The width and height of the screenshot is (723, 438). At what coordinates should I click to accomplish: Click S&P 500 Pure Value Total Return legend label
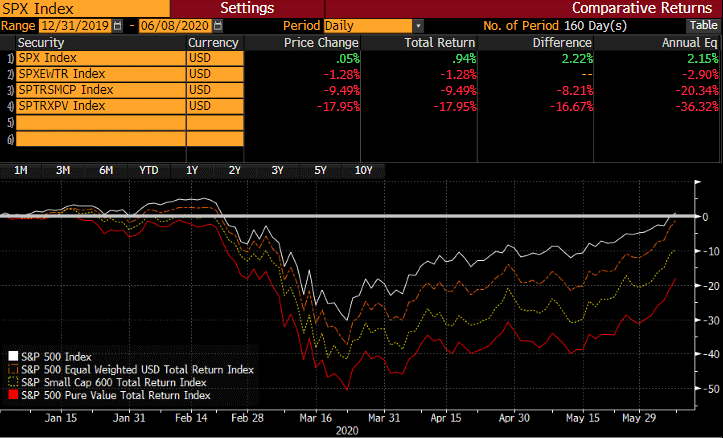(x=116, y=396)
